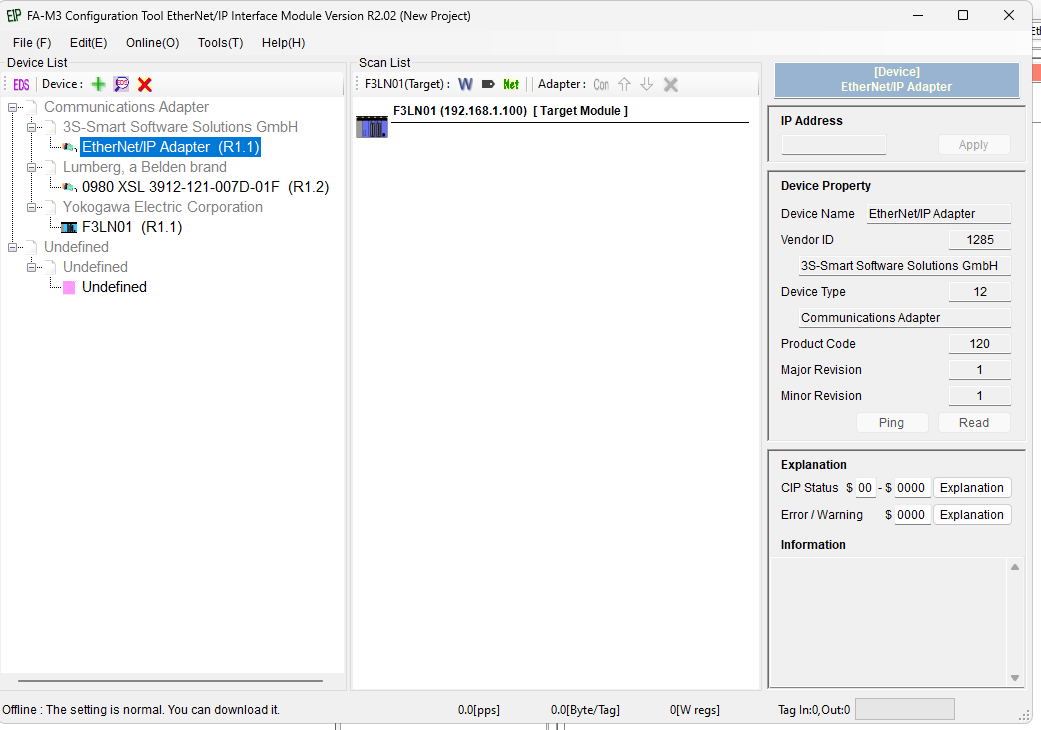The height and width of the screenshot is (730, 1041).
Task: Click the status bar field after Tag In:0,Out:0
Action: pos(905,709)
